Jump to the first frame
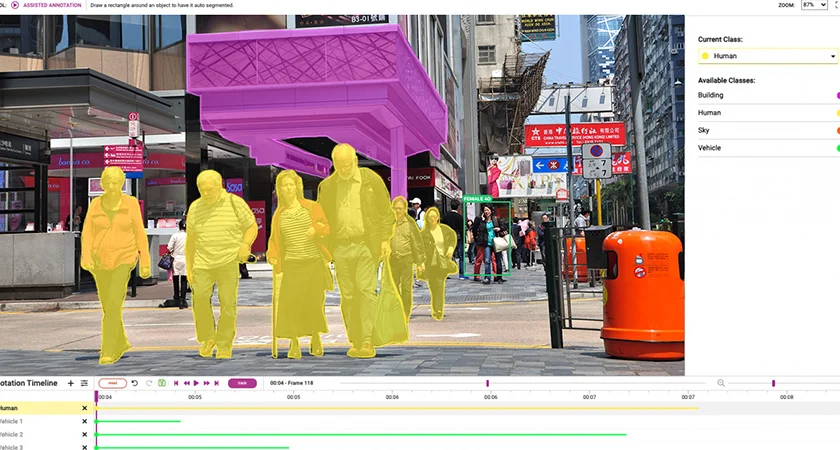 coord(176,383)
